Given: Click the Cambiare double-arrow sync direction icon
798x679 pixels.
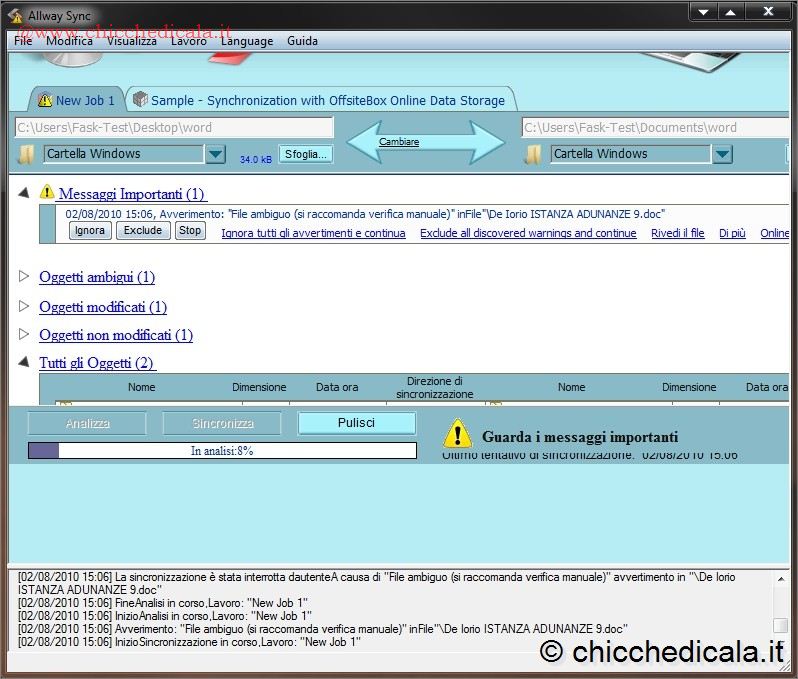Looking at the screenshot, I should [x=427, y=141].
